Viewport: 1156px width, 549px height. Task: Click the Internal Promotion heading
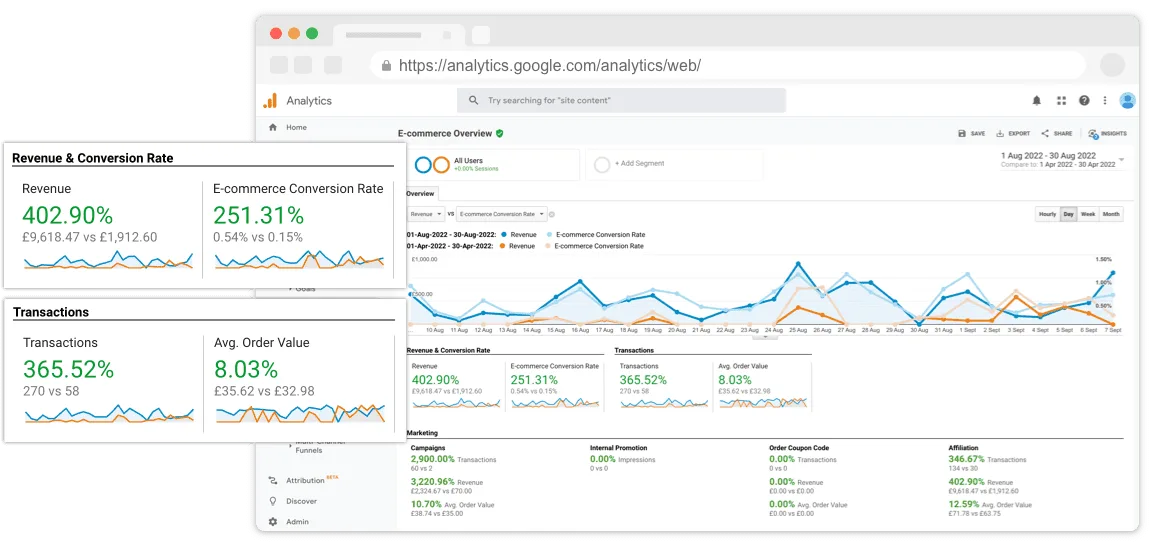pos(619,447)
